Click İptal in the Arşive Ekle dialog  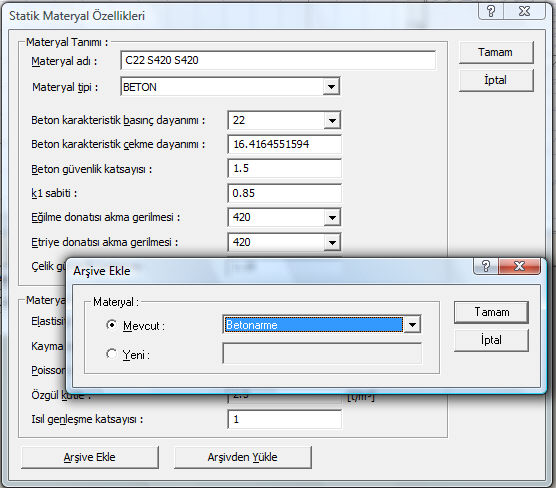coord(491,340)
